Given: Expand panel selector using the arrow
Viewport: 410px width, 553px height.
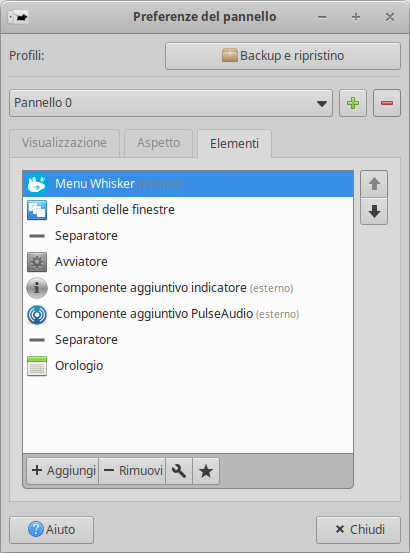Looking at the screenshot, I should [322, 104].
